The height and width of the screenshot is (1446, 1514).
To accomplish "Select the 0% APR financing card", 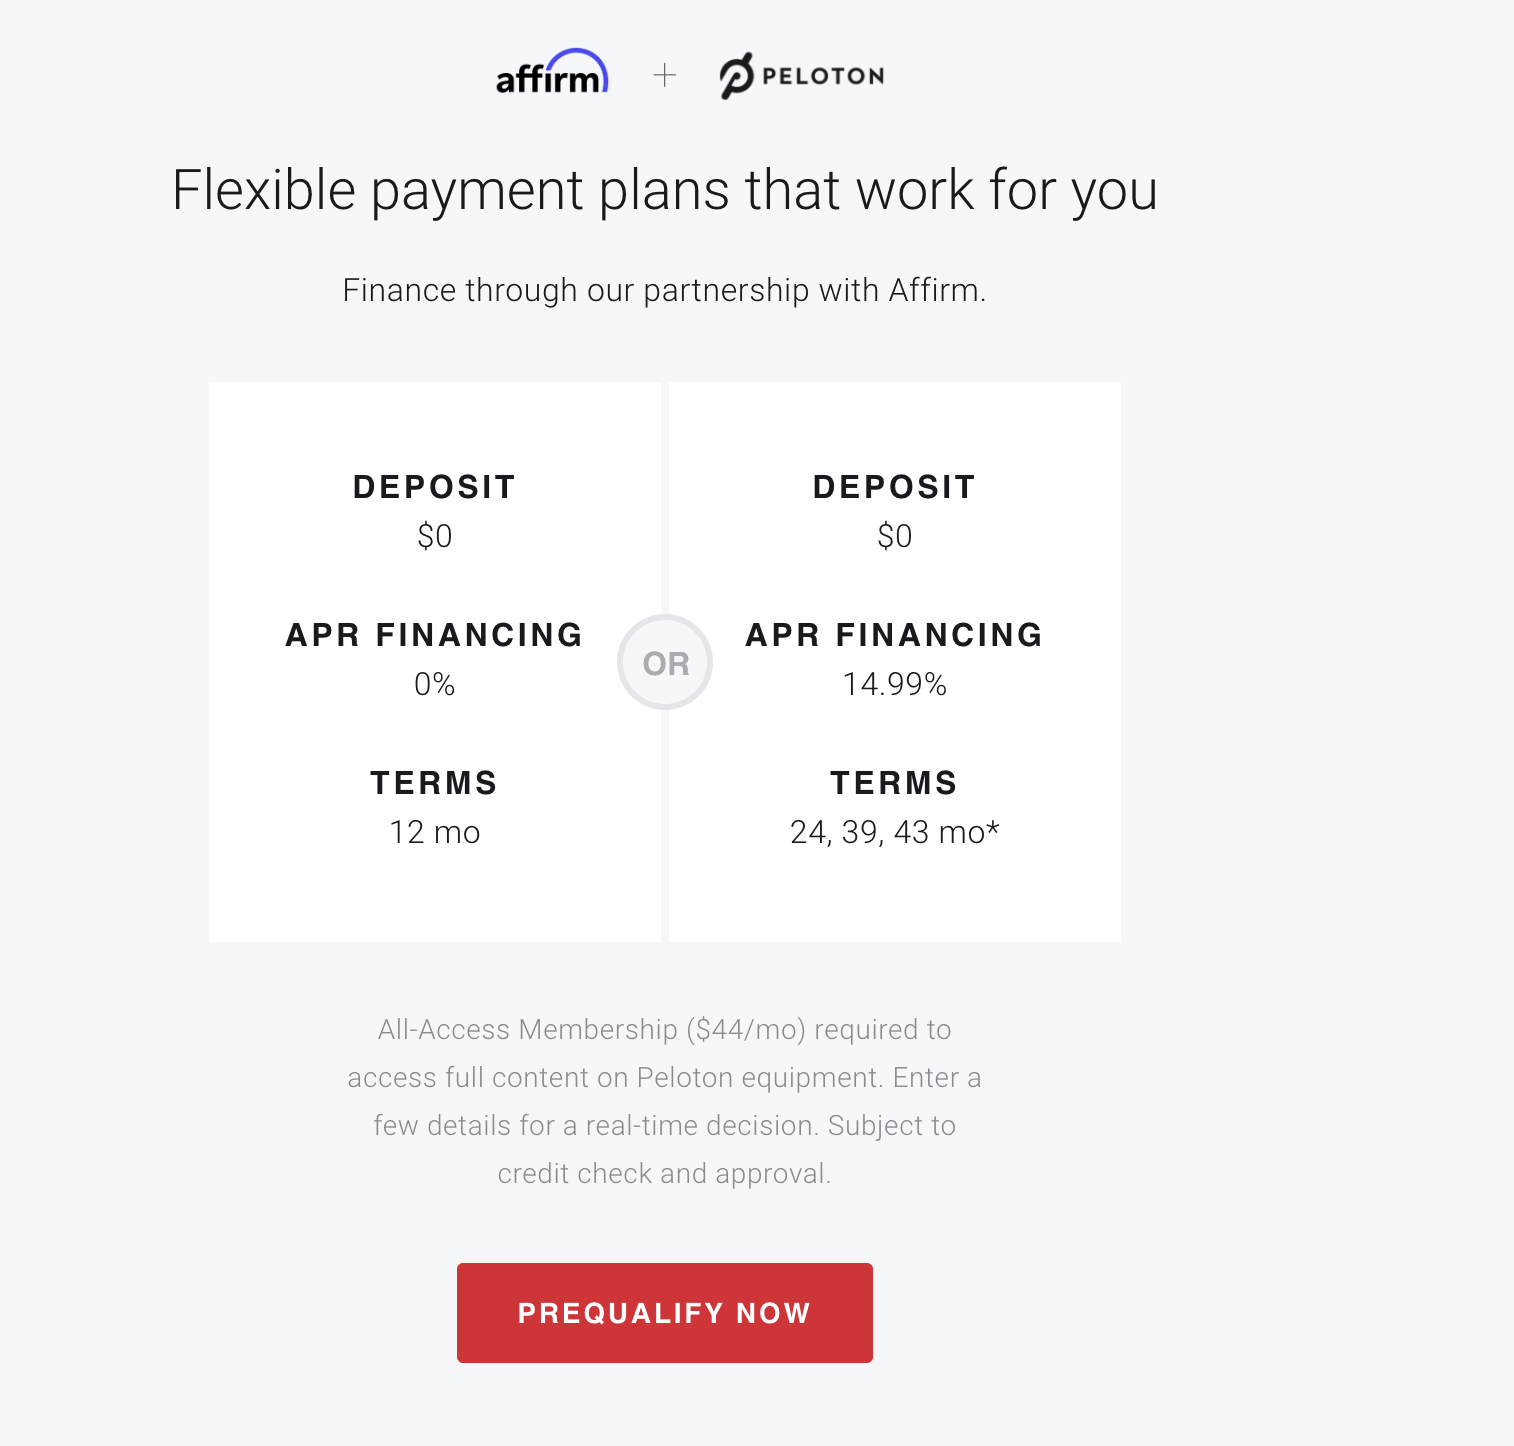I will [x=435, y=662].
